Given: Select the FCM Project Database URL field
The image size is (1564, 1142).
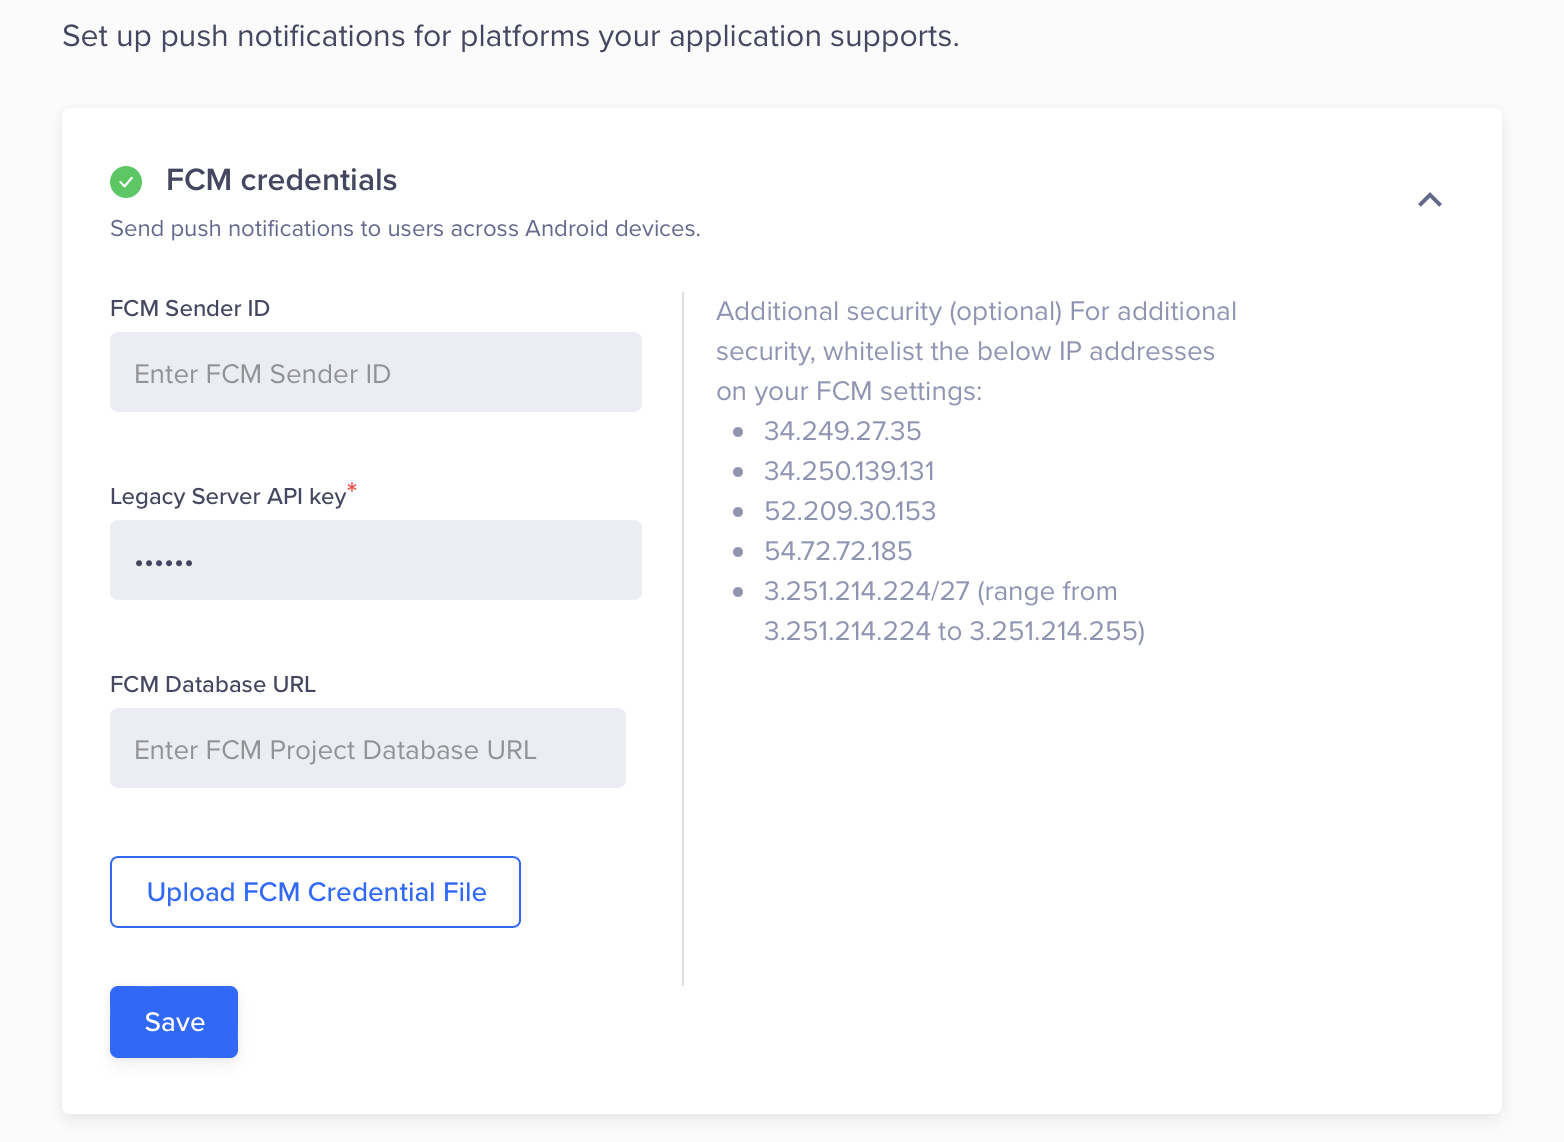Looking at the screenshot, I should pyautogui.click(x=367, y=748).
